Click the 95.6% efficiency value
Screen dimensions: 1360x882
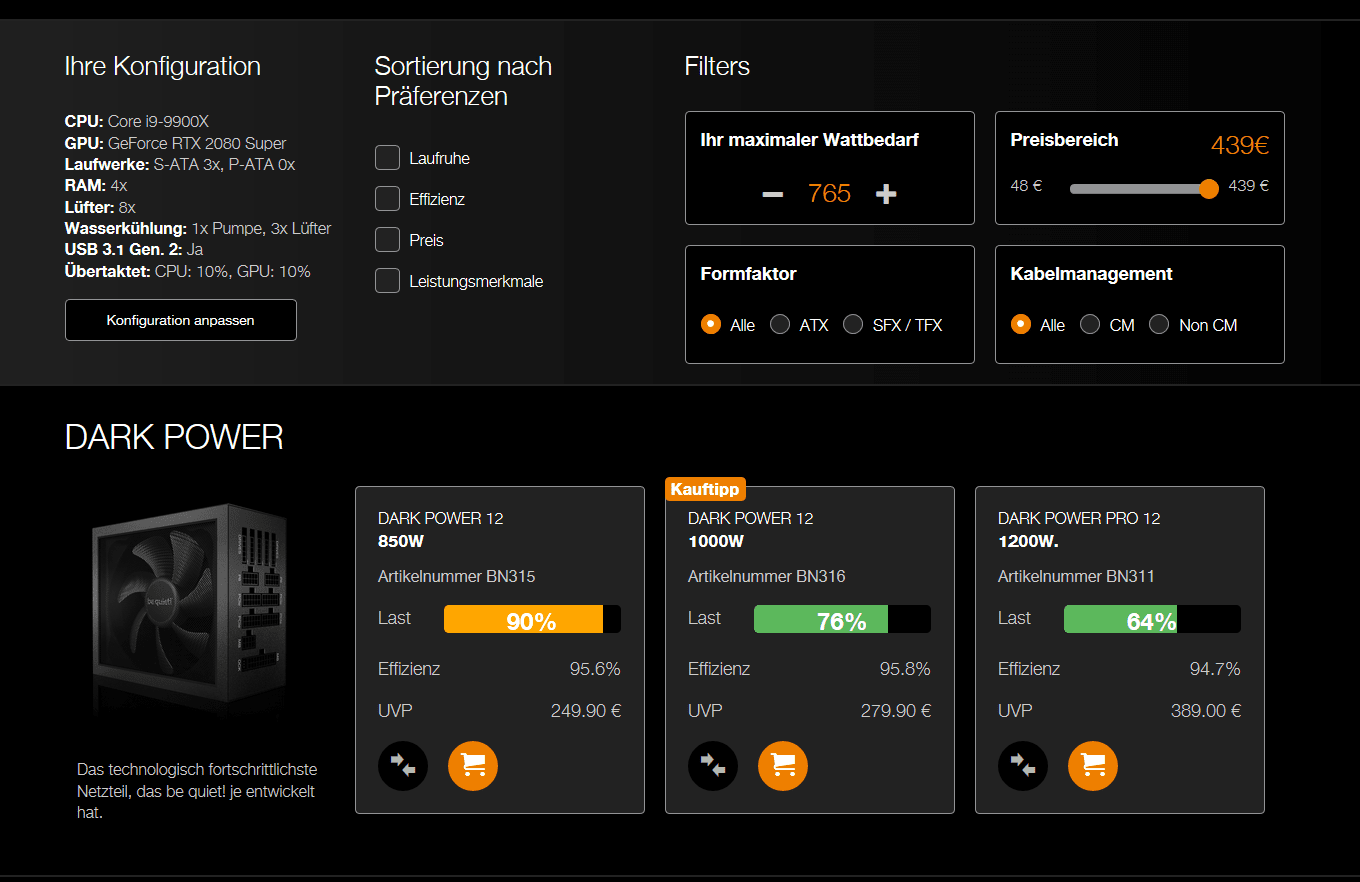pyautogui.click(x=595, y=669)
